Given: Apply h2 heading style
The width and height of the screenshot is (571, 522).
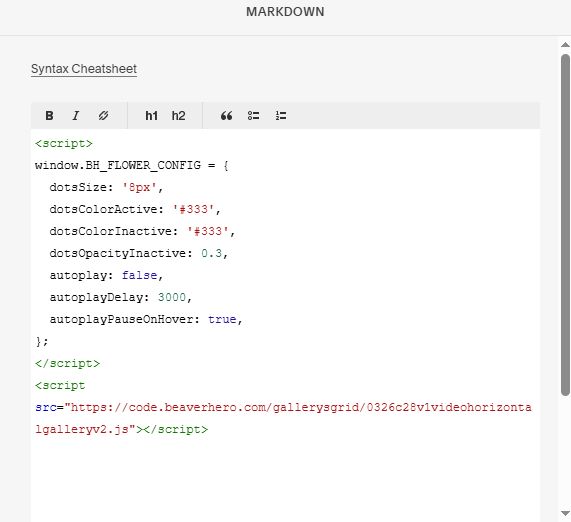Looking at the screenshot, I should (x=178, y=116).
